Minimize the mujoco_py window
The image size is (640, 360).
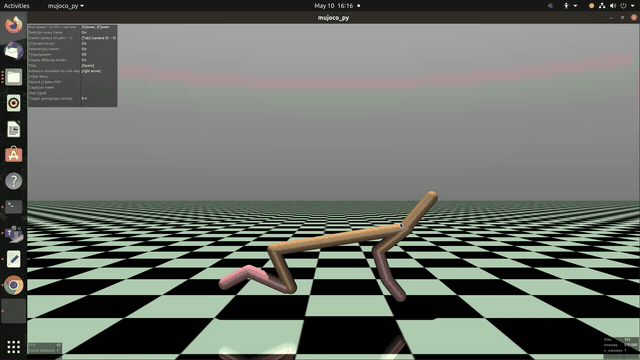[x=611, y=18]
